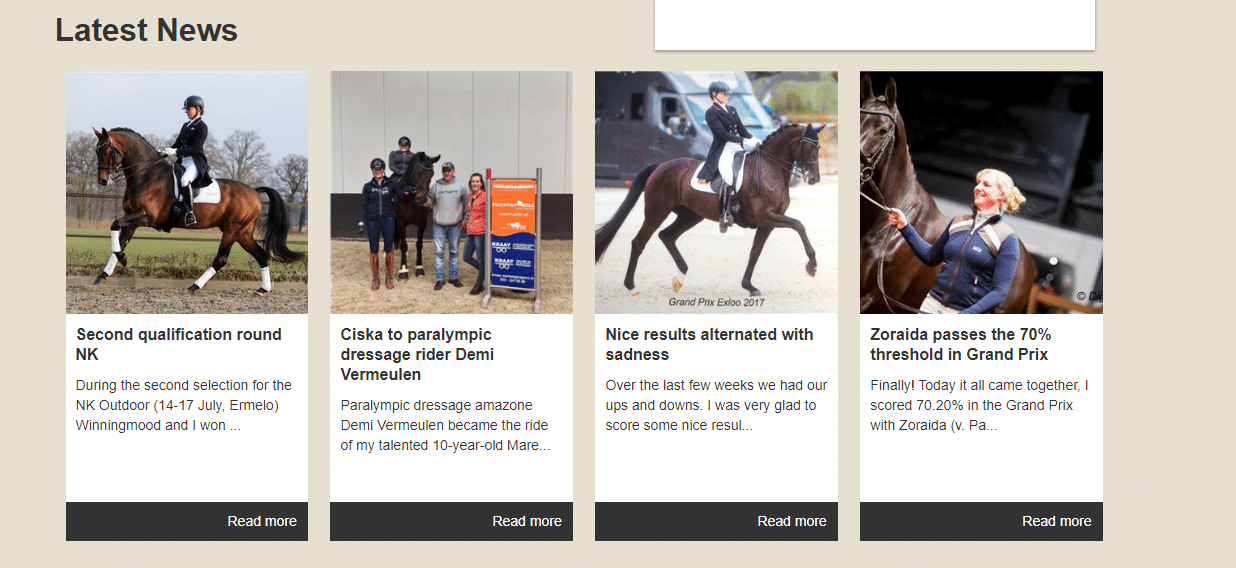
Task: Open Zoraida passes the 70% threshold headline
Action: [960, 344]
